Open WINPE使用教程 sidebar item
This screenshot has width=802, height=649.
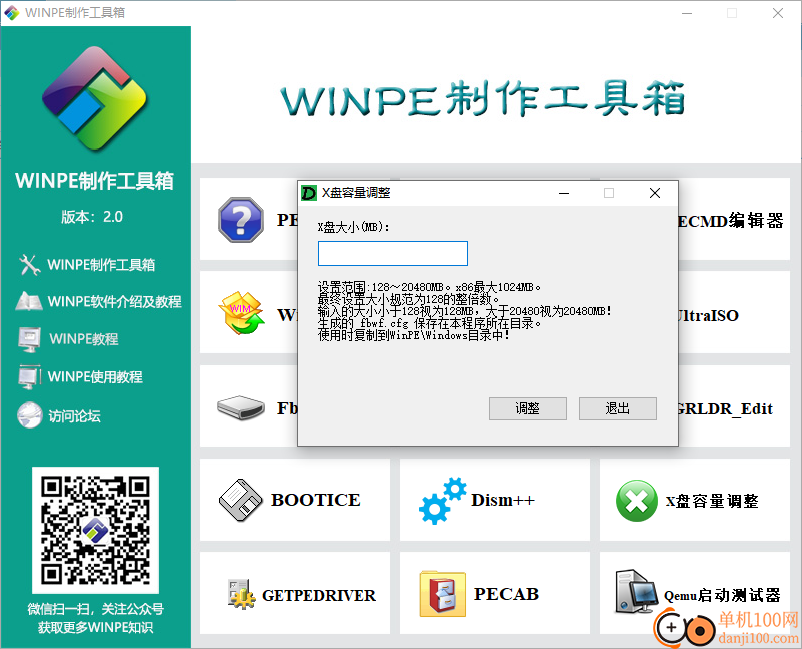click(x=95, y=376)
